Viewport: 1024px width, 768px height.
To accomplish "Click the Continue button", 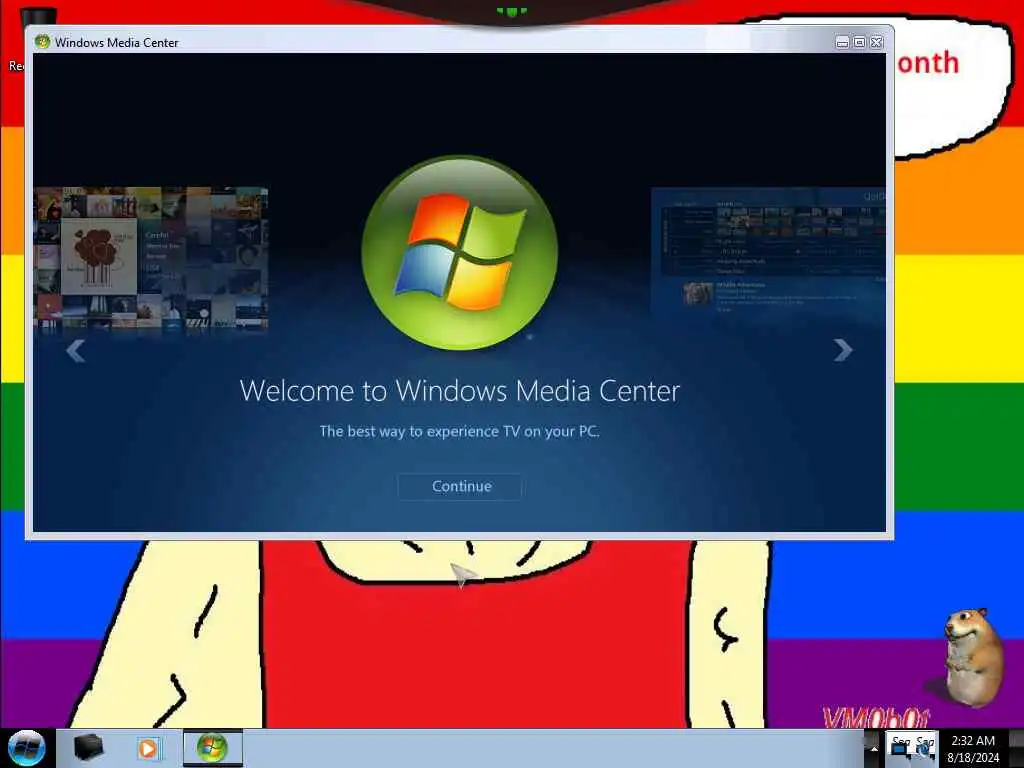I will (460, 487).
